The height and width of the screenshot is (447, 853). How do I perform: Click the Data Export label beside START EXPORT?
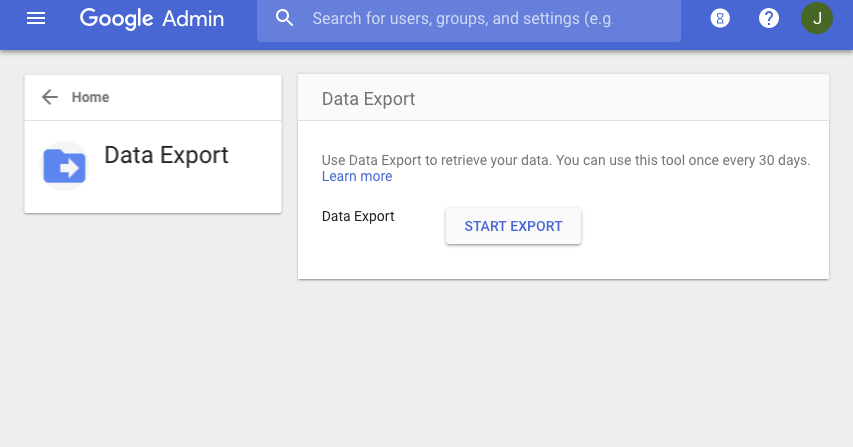click(x=358, y=216)
